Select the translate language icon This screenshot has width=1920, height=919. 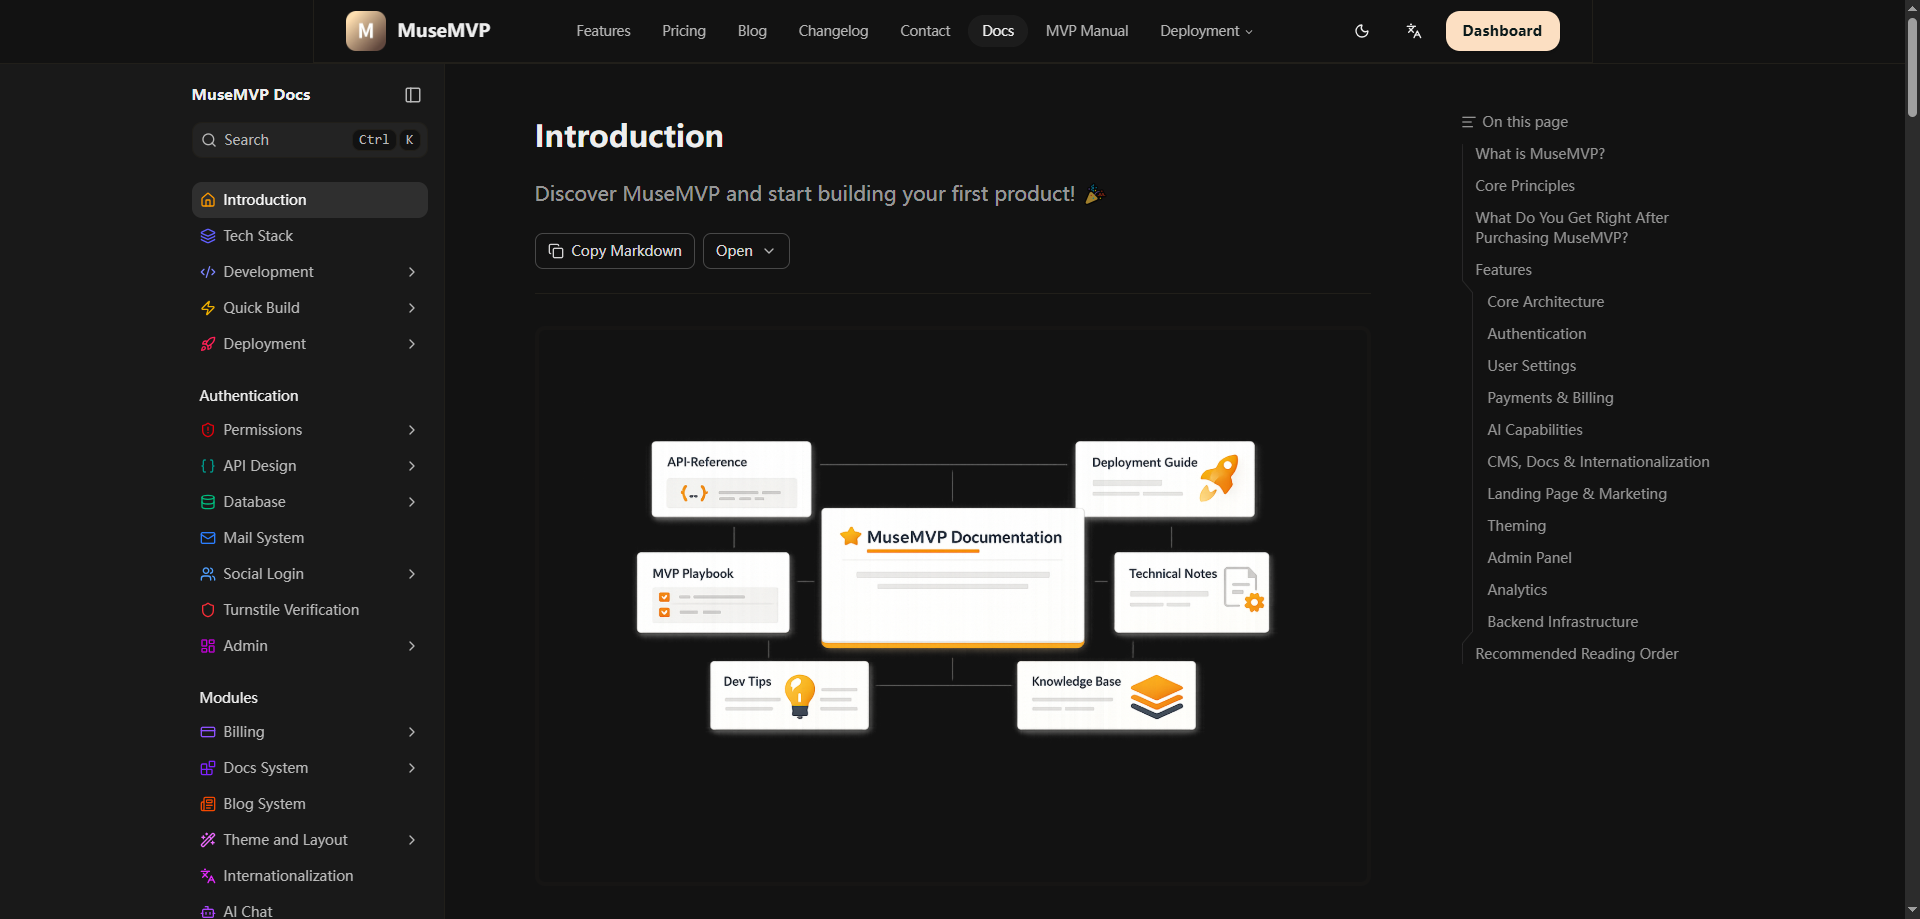[1414, 31]
